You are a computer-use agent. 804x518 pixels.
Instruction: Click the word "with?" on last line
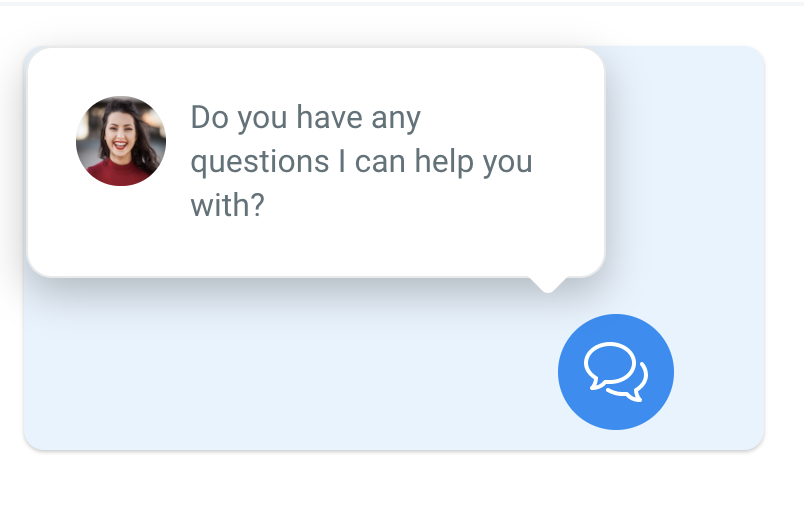tap(228, 205)
